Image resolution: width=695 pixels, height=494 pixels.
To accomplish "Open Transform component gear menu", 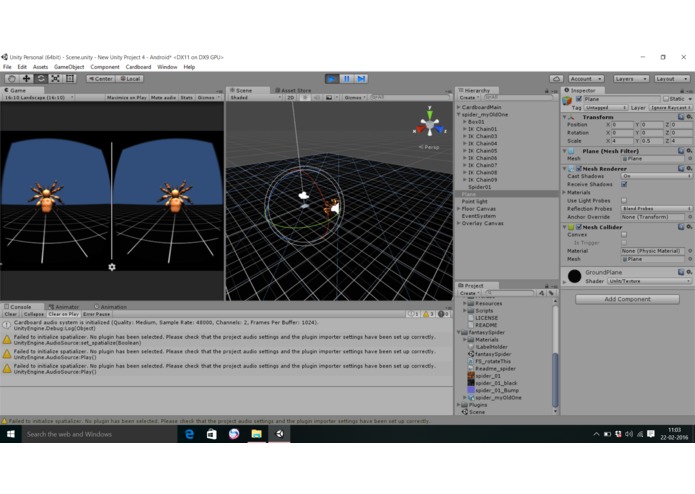I will [689, 117].
